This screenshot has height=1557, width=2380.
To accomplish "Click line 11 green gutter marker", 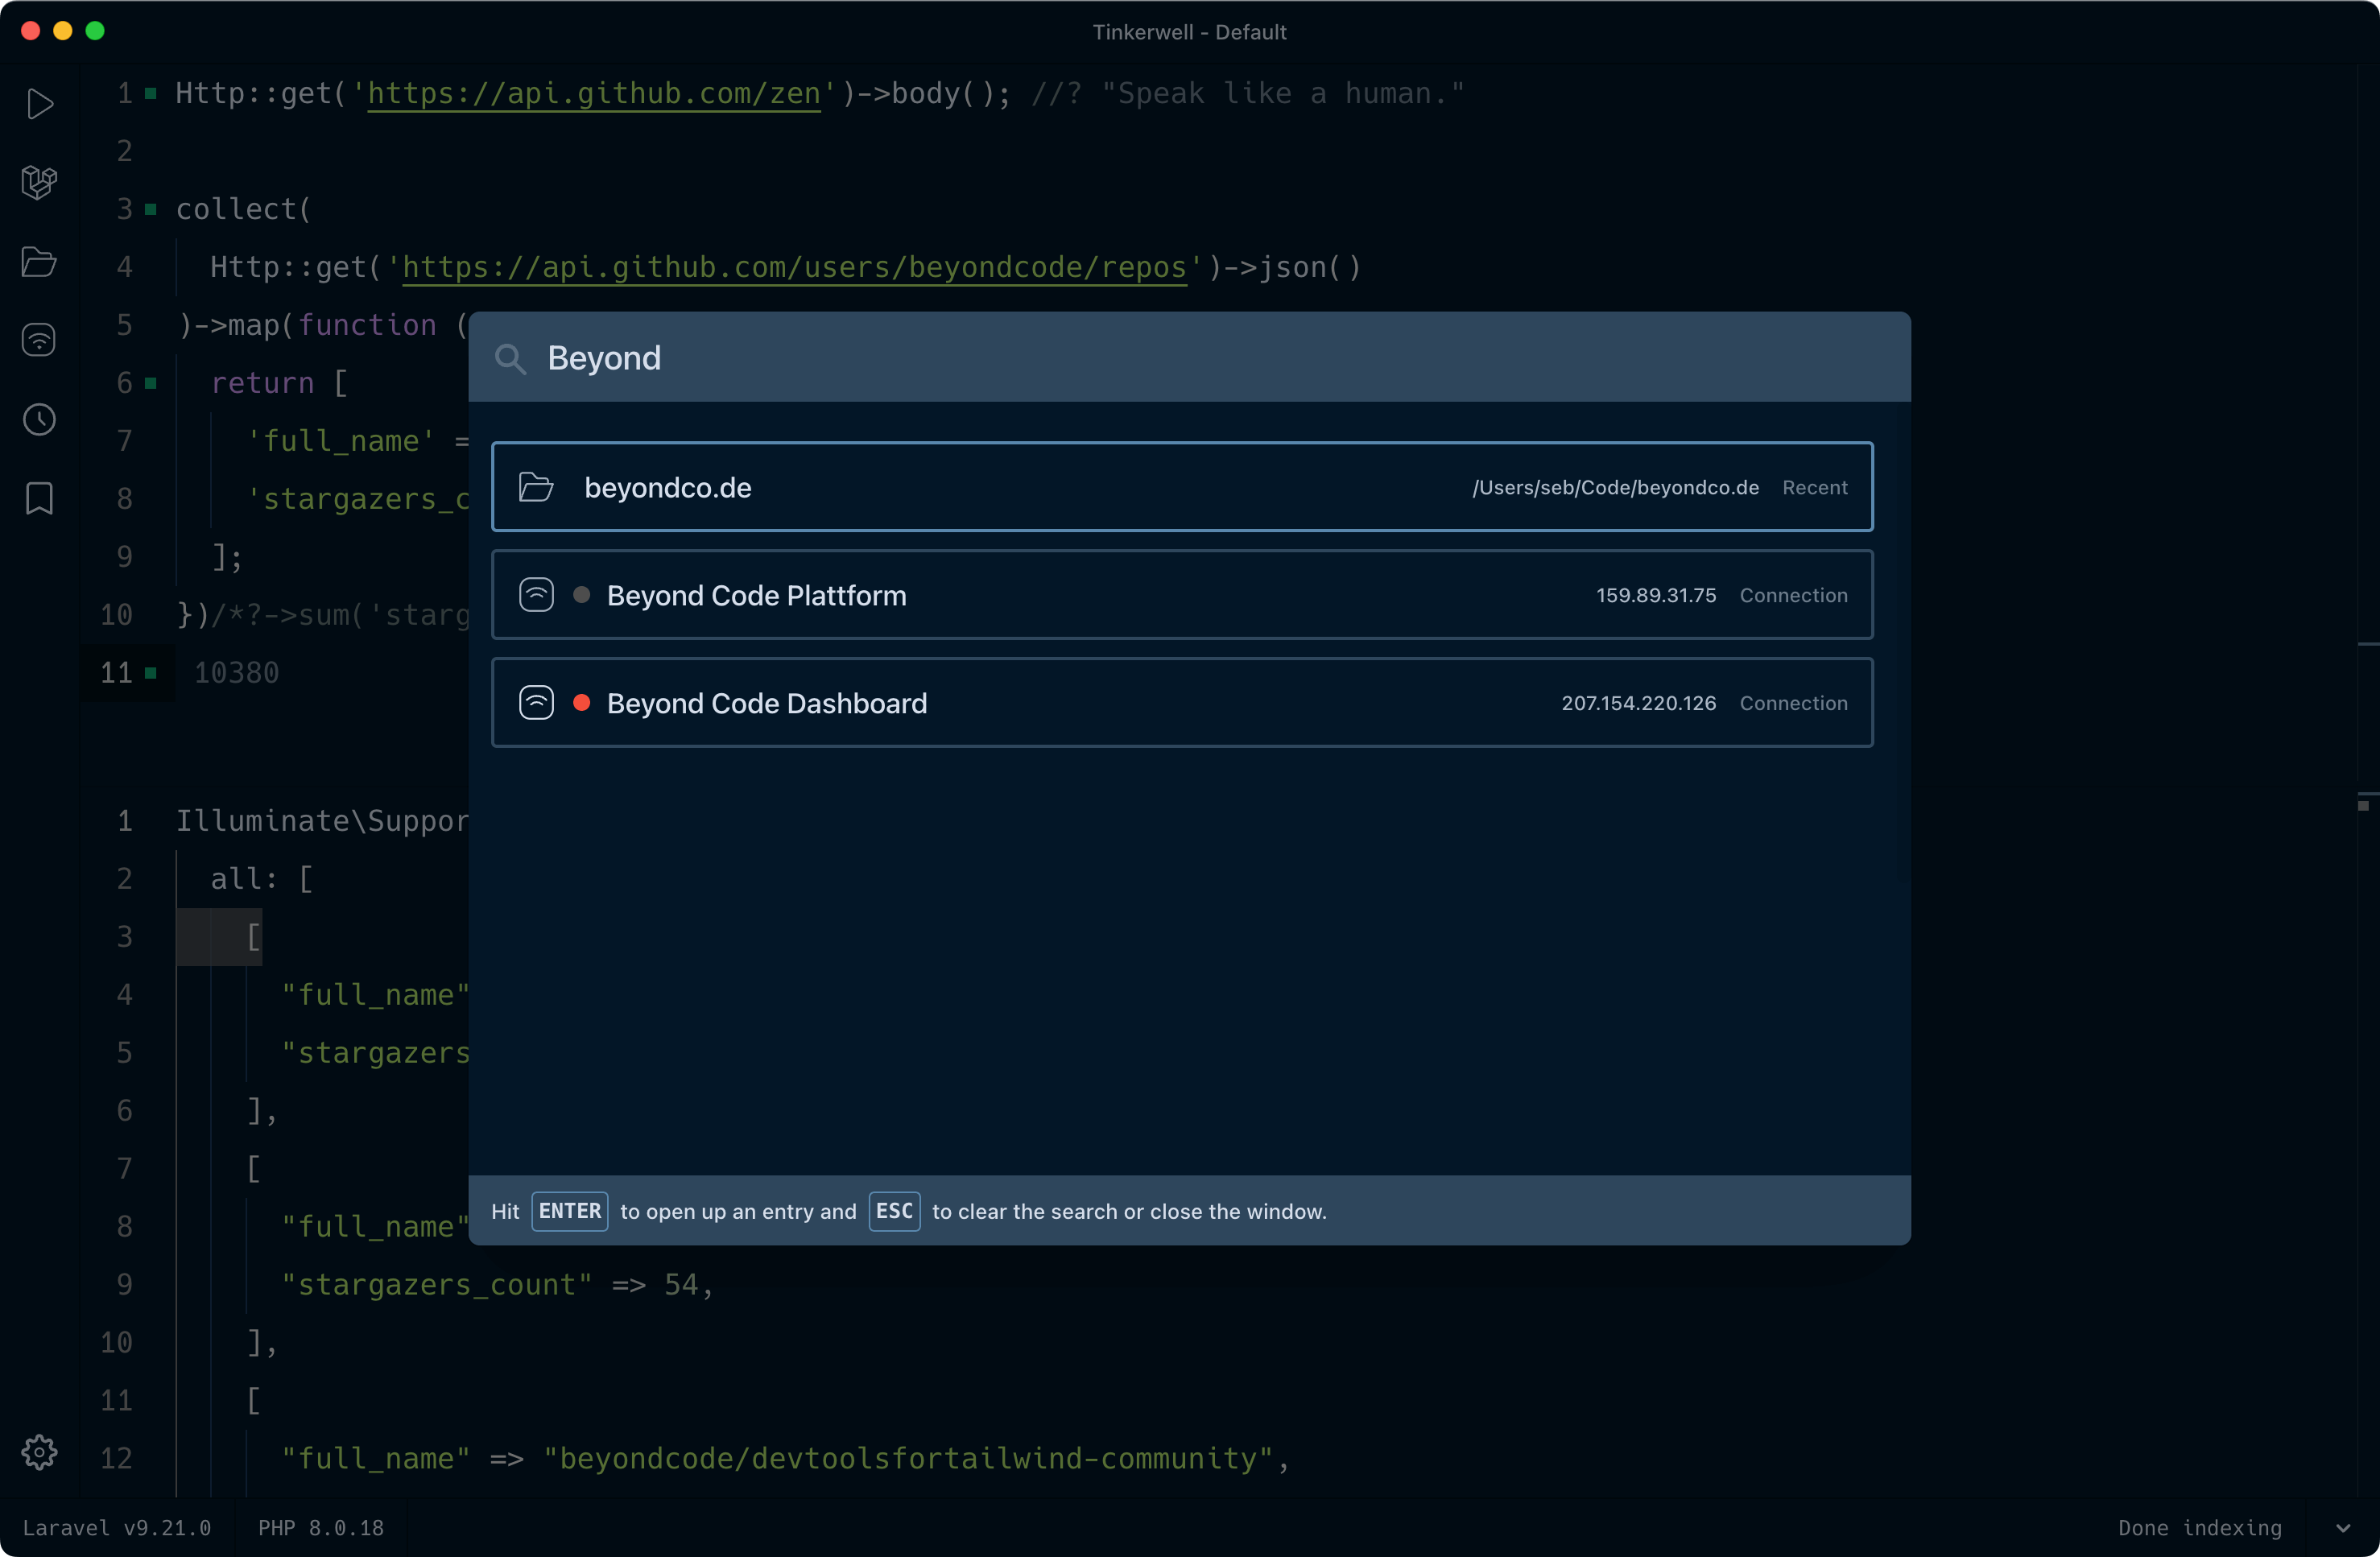I will pos(150,673).
